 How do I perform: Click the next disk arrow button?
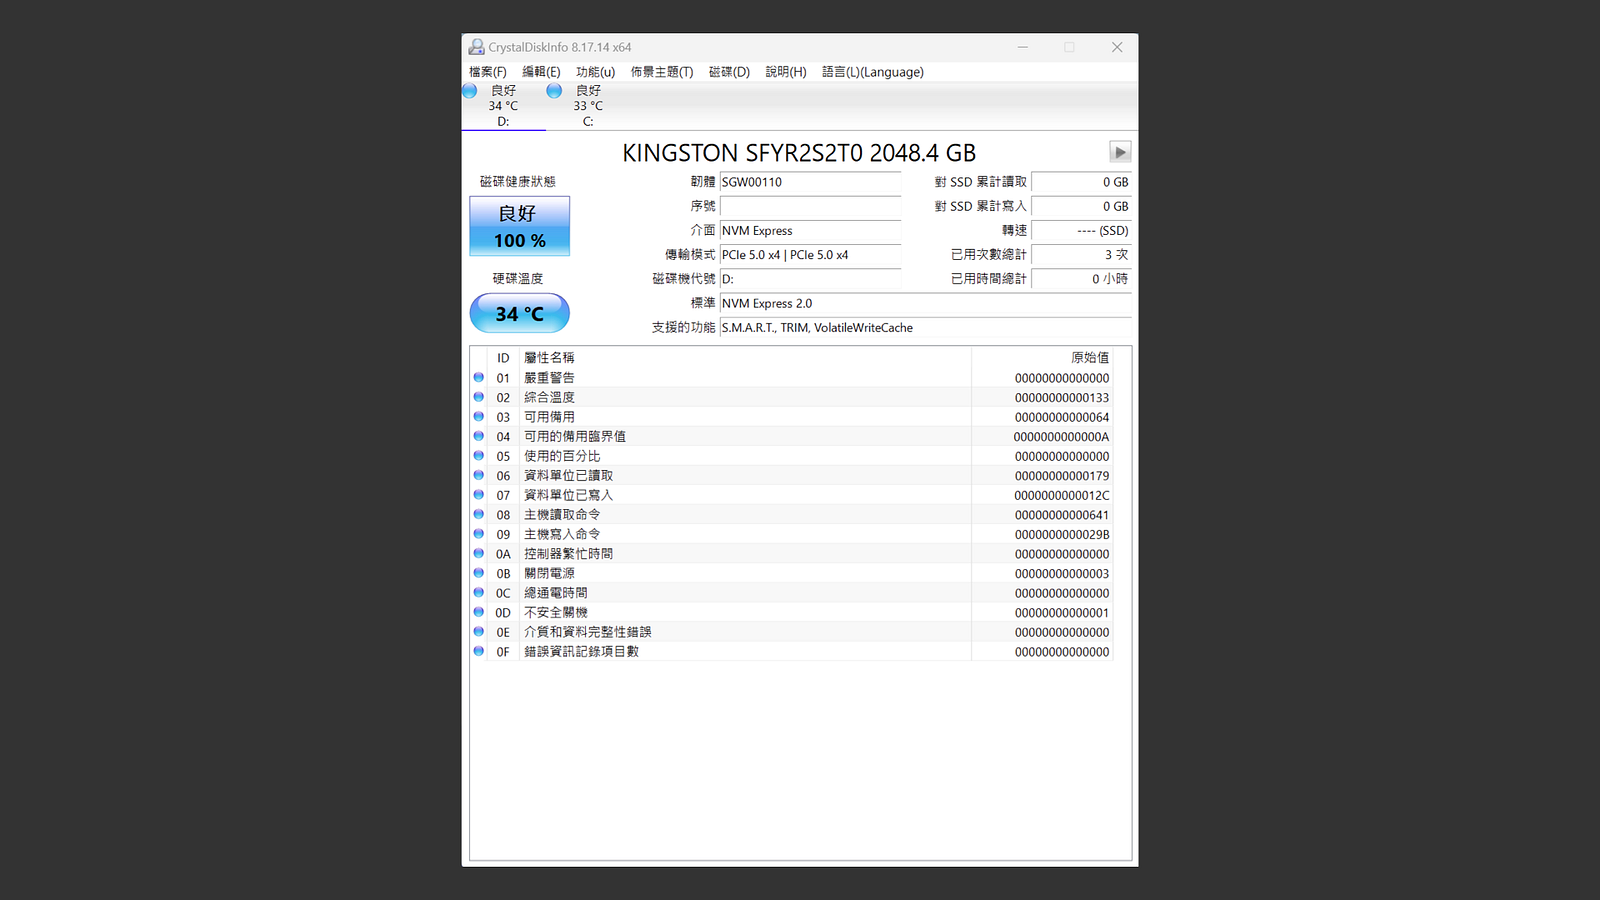click(1120, 152)
